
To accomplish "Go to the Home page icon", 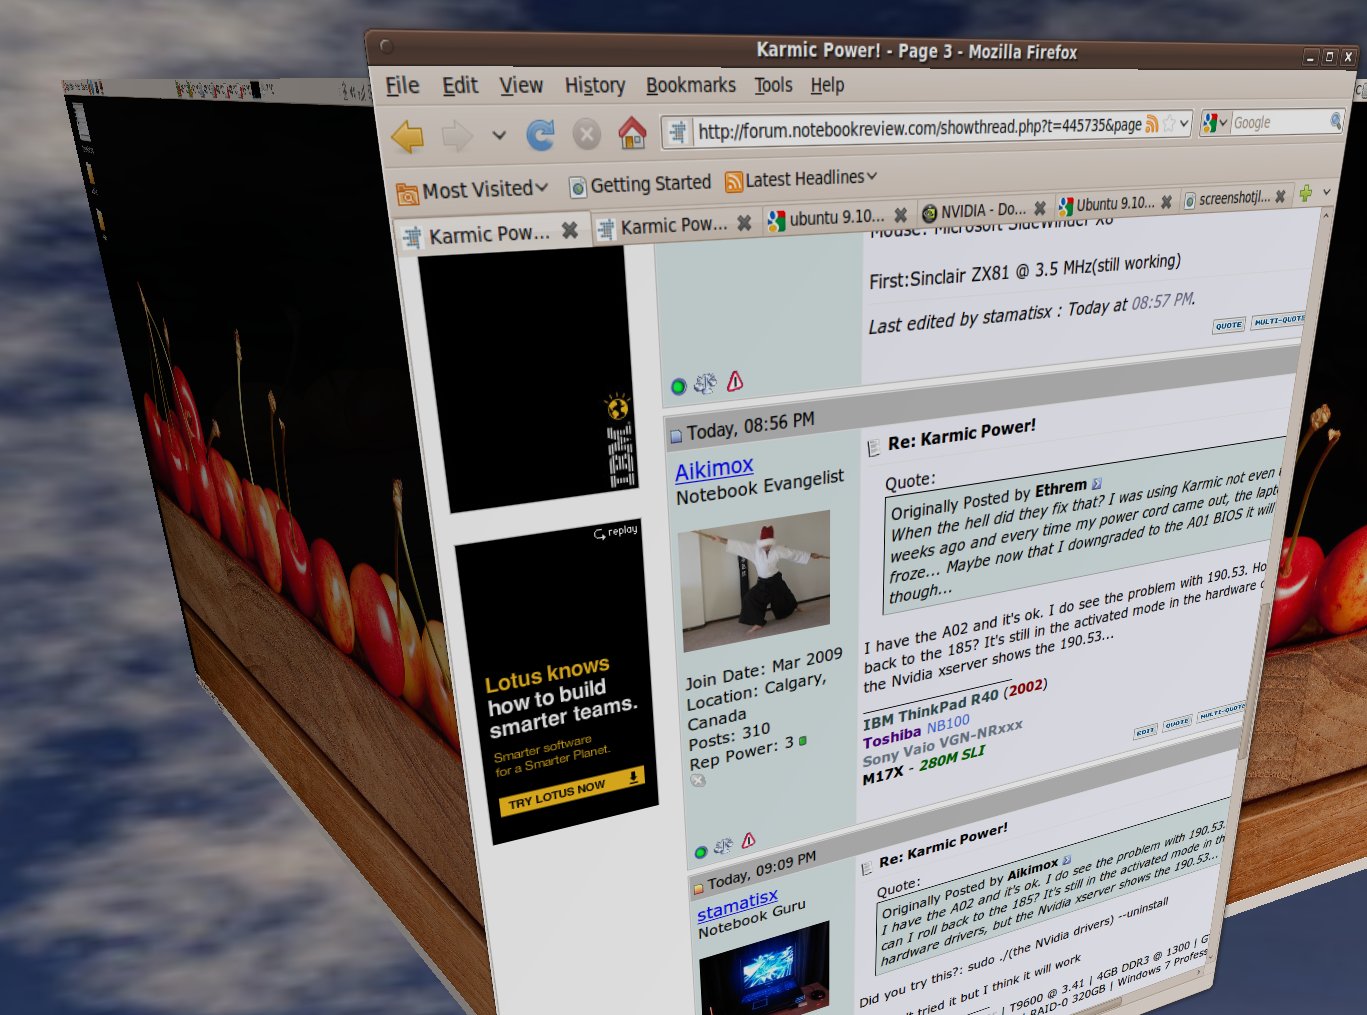I will pos(632,132).
